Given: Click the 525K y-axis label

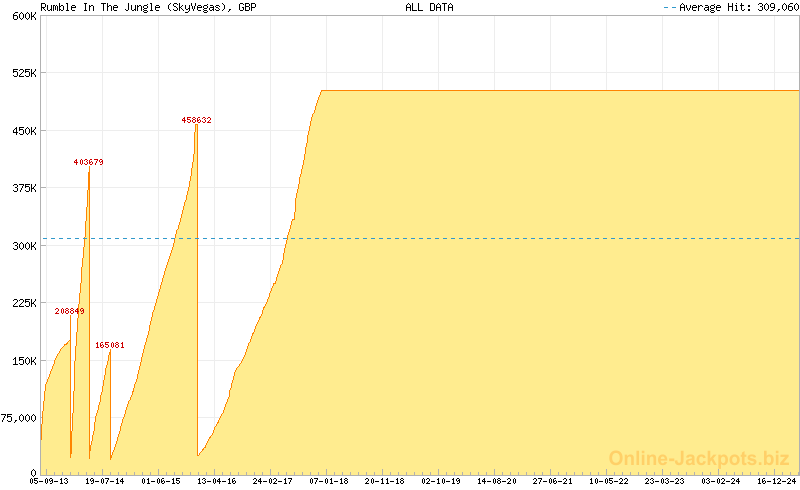Looking at the screenshot, I should 23,74.
